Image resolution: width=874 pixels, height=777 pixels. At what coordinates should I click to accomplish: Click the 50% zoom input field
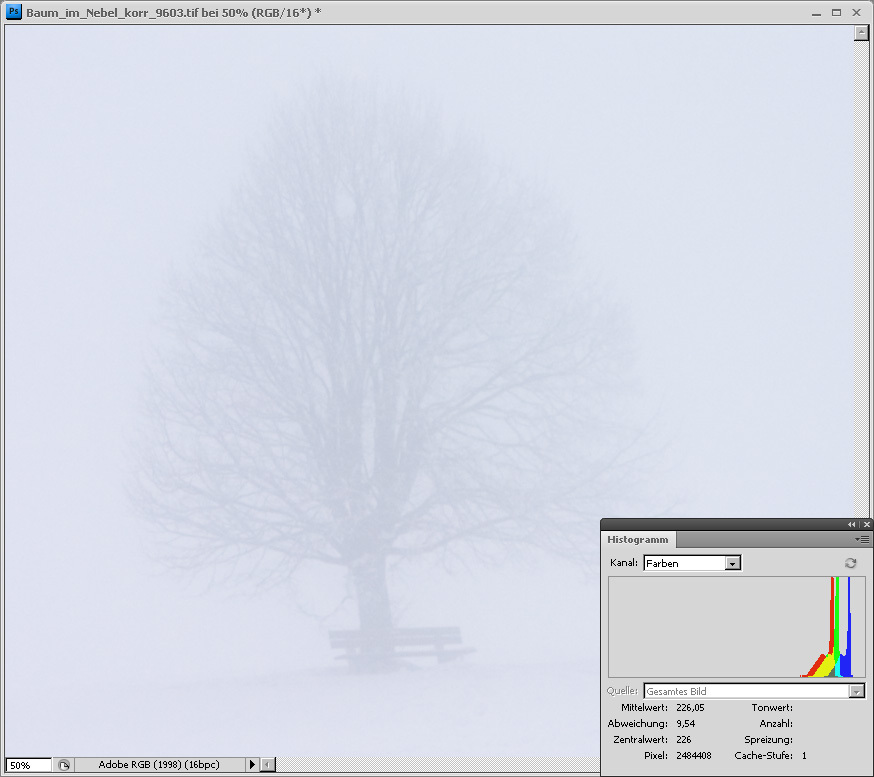point(29,765)
